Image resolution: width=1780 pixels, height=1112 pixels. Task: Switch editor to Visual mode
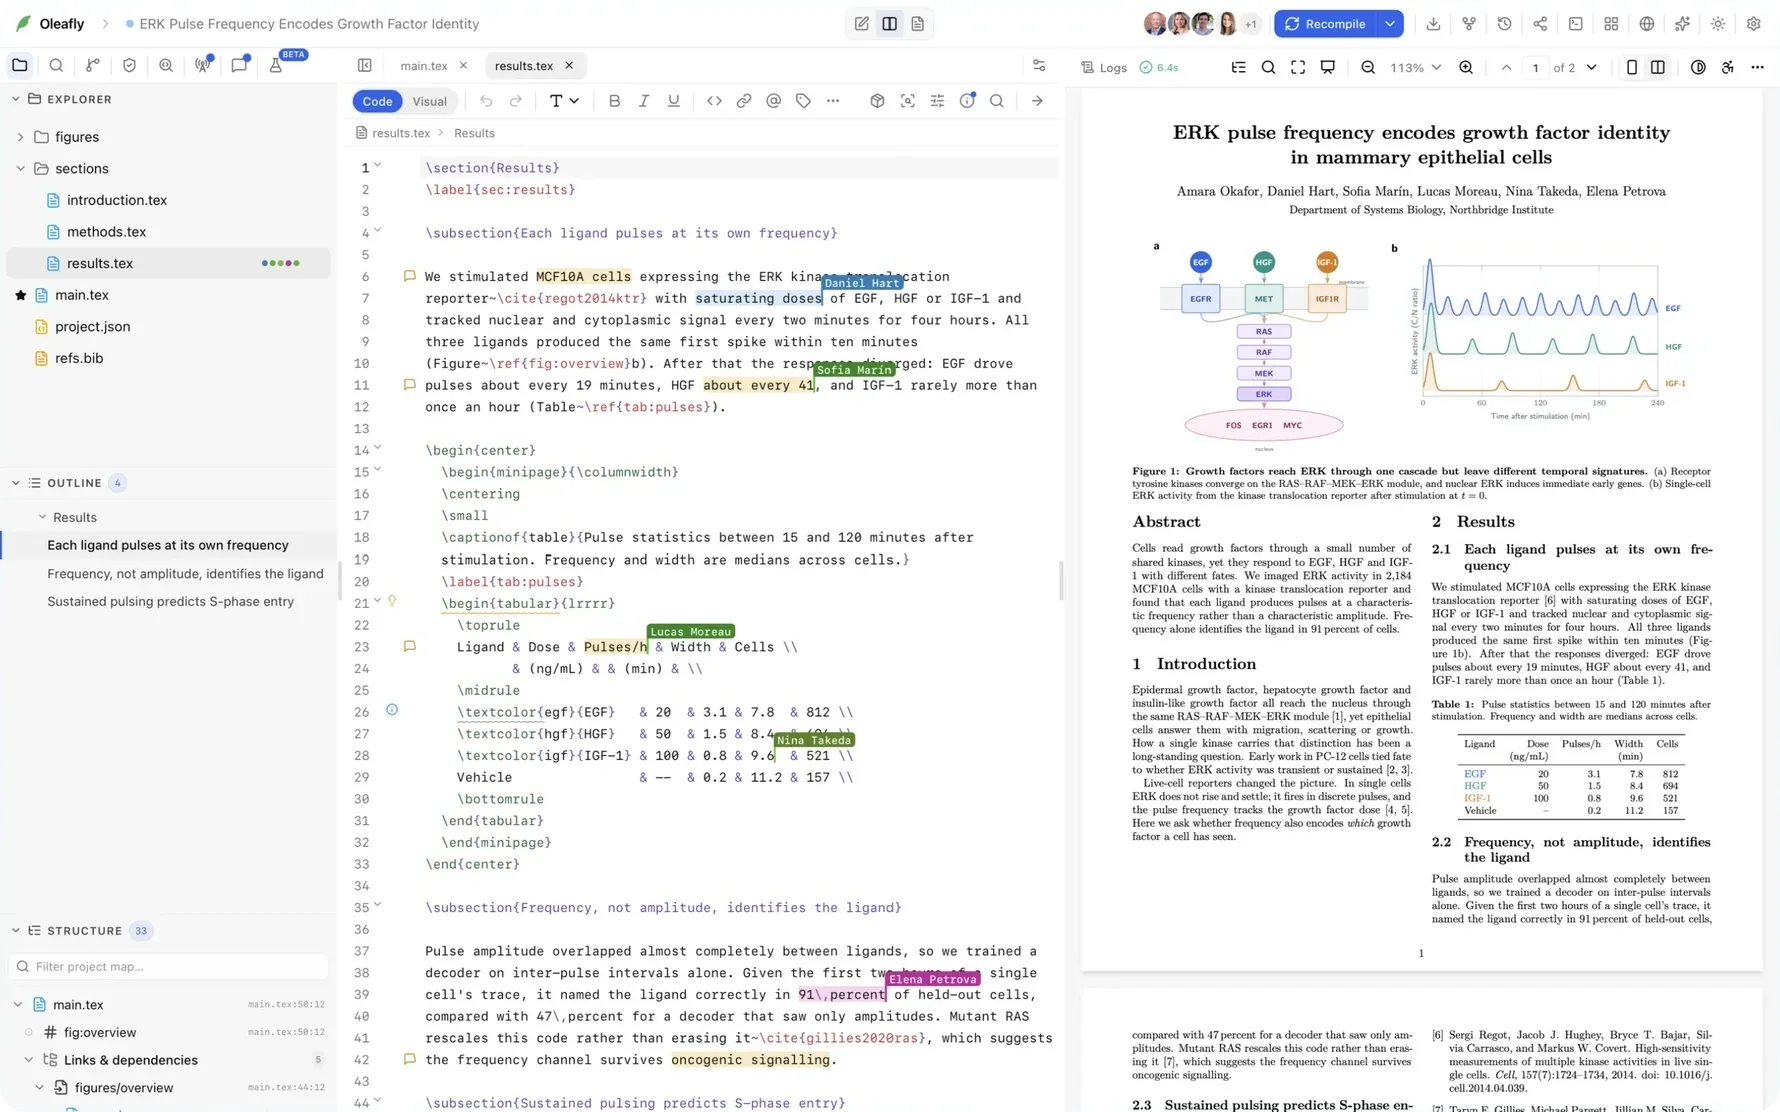click(x=429, y=101)
